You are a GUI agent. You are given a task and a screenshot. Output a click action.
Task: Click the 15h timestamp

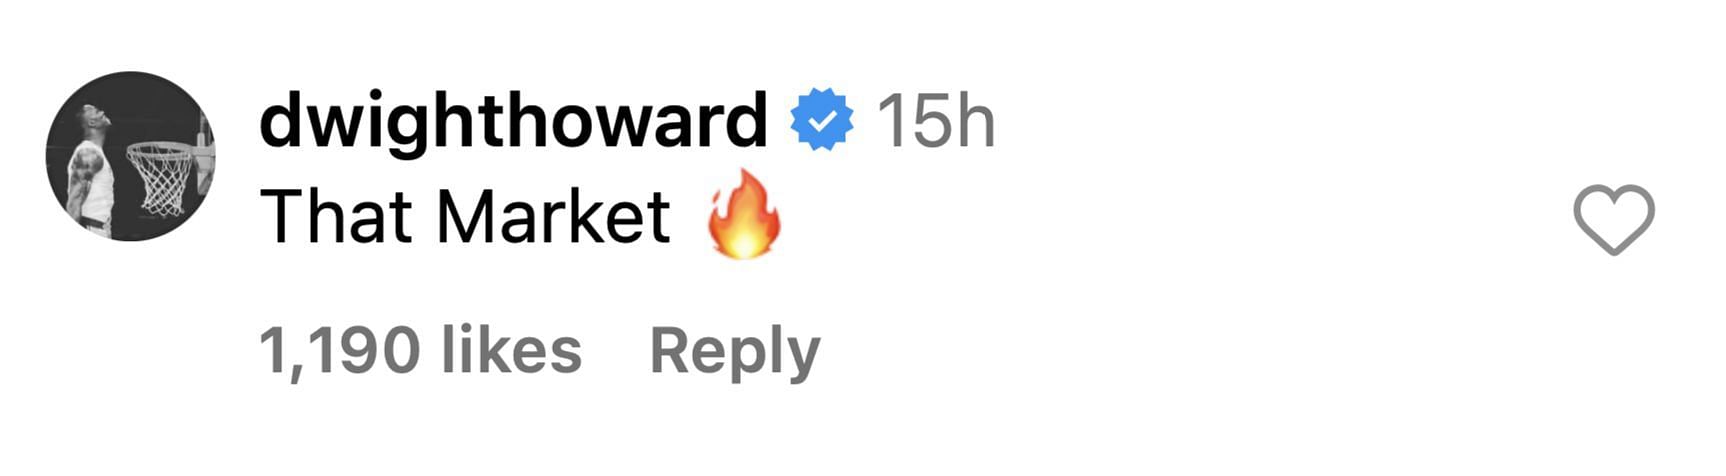click(x=935, y=122)
